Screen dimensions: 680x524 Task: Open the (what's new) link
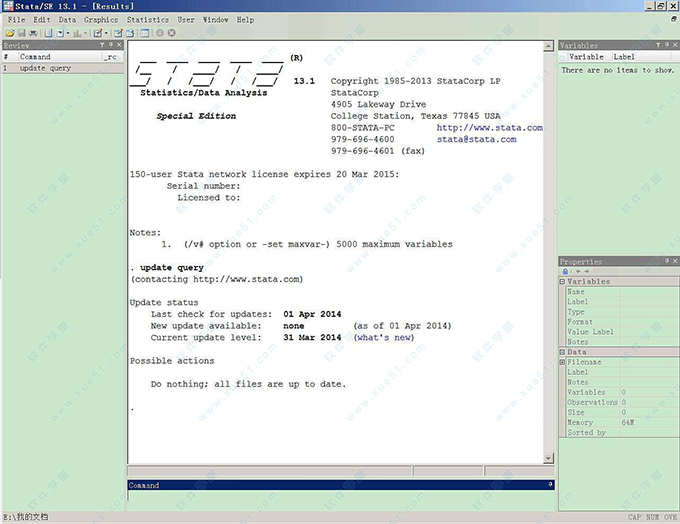(384, 337)
